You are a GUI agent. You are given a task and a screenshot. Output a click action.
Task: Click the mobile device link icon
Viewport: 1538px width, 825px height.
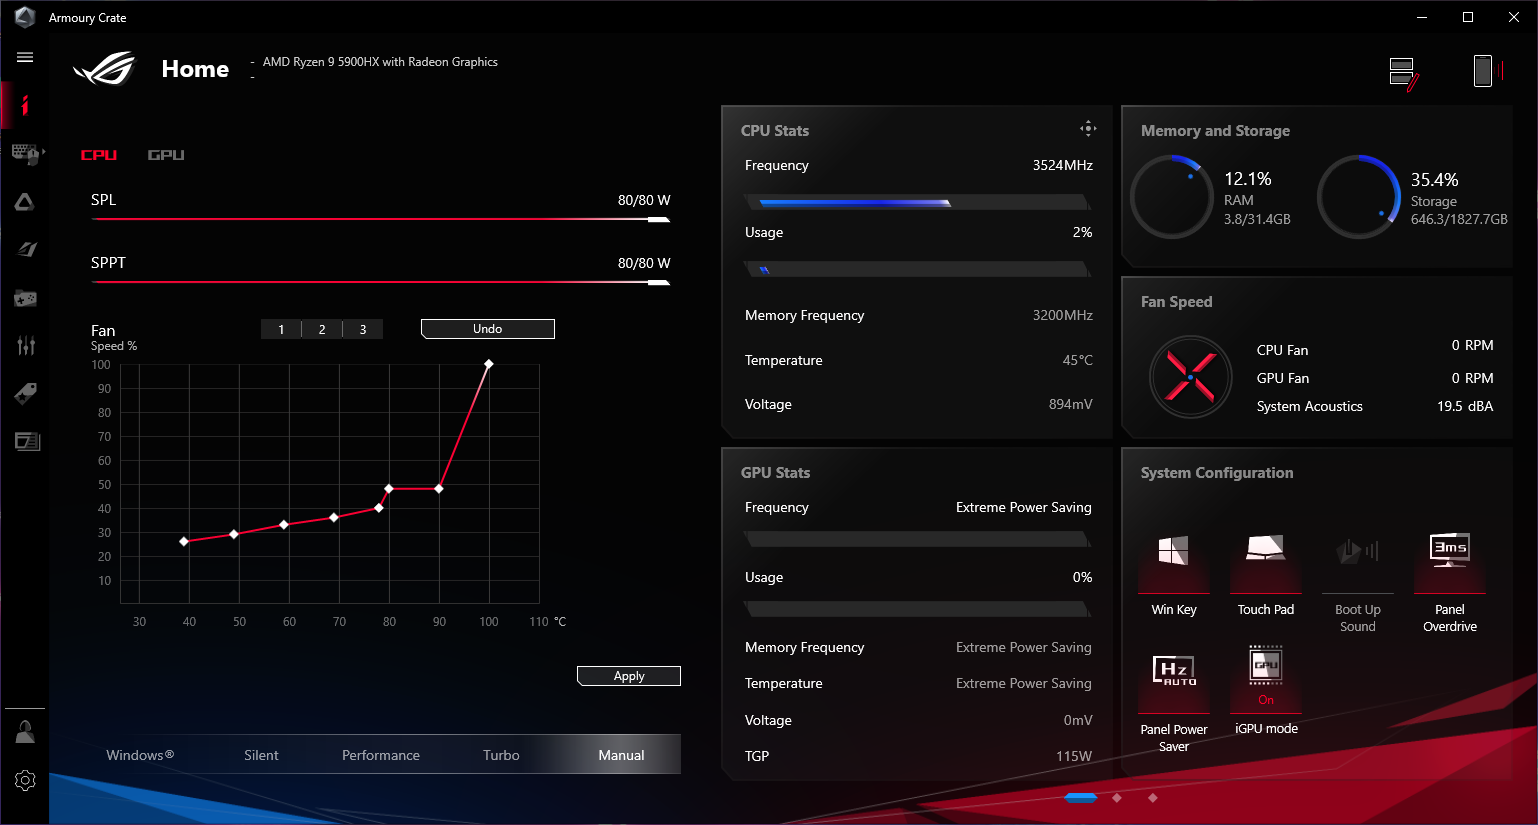click(1488, 70)
